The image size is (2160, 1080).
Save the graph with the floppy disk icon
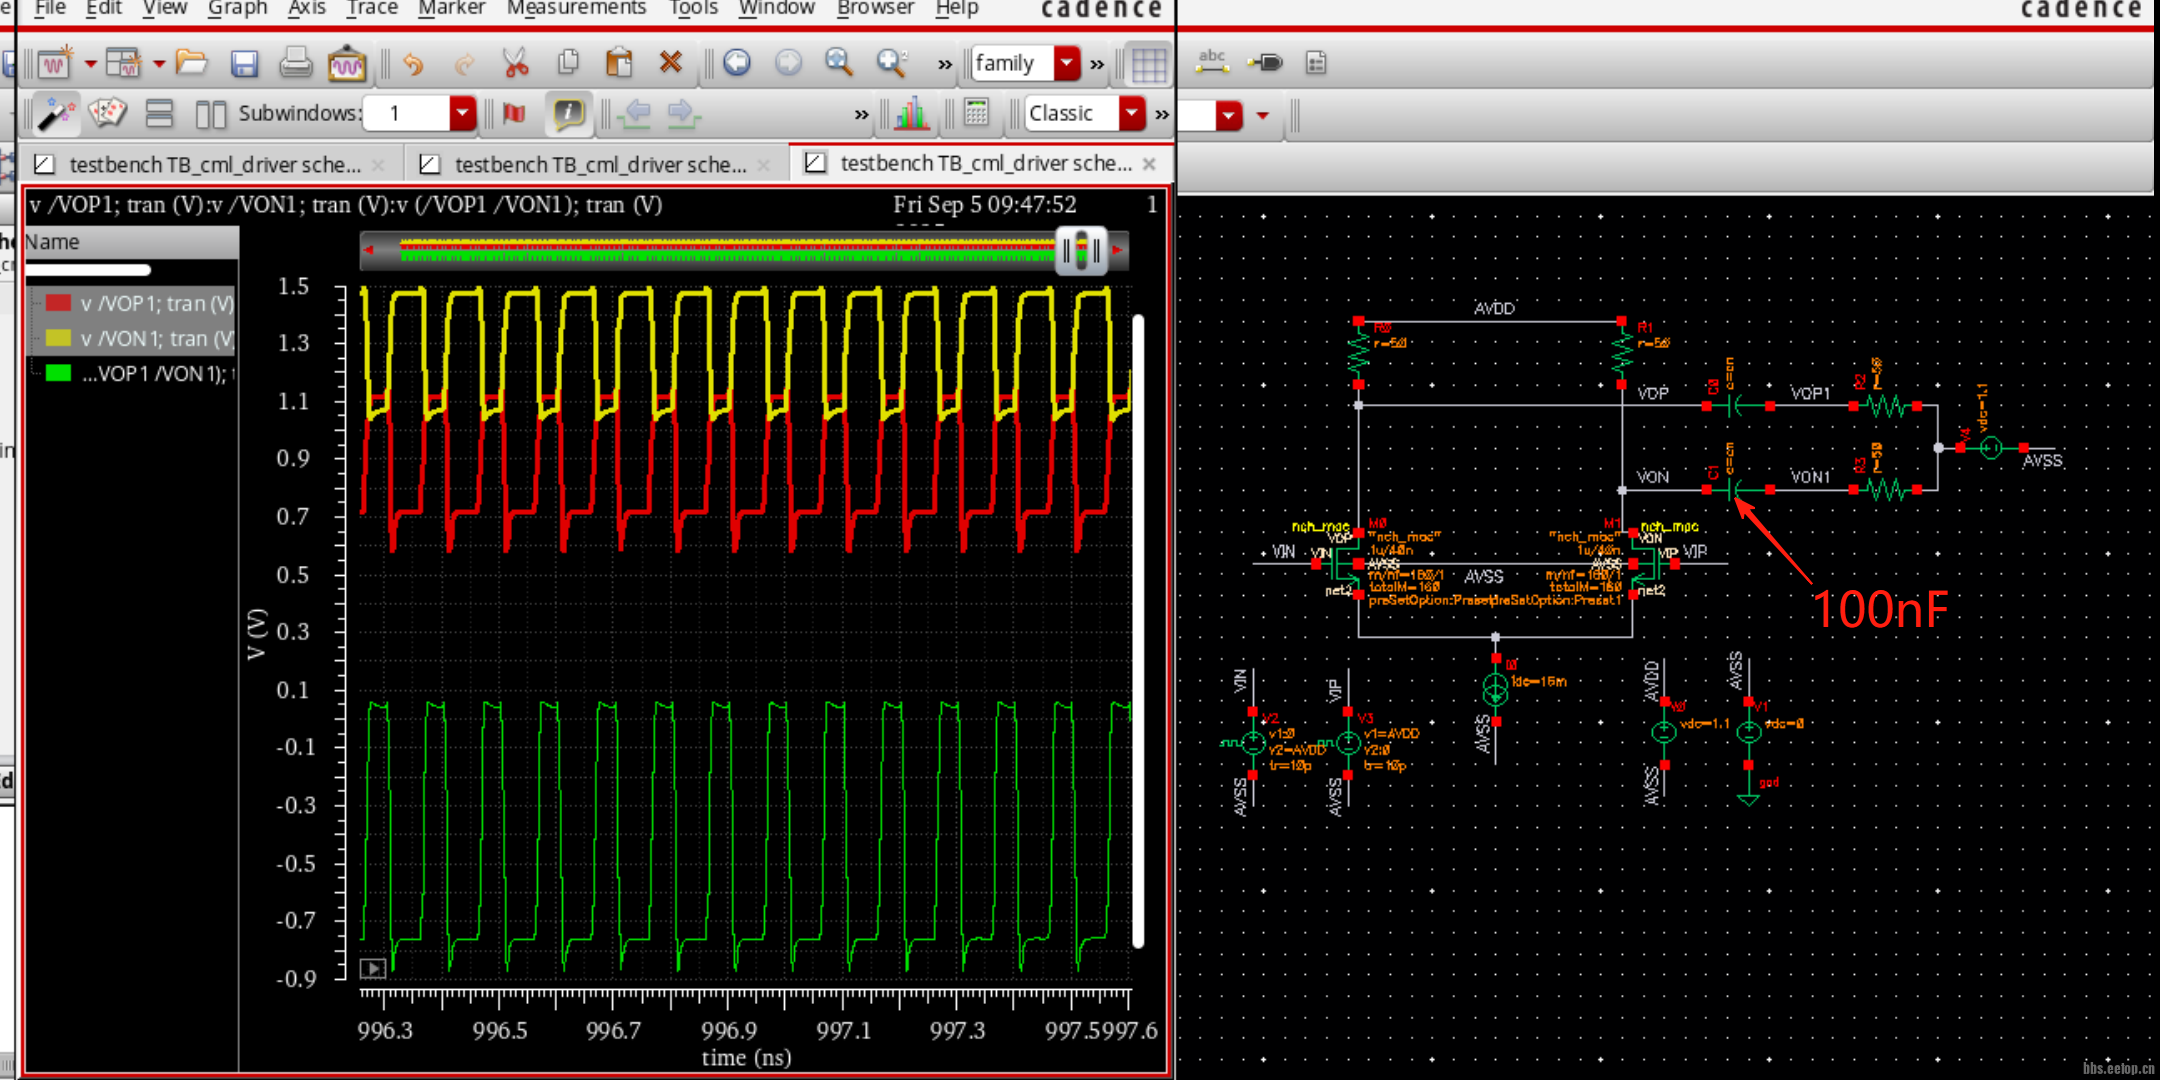tap(244, 64)
